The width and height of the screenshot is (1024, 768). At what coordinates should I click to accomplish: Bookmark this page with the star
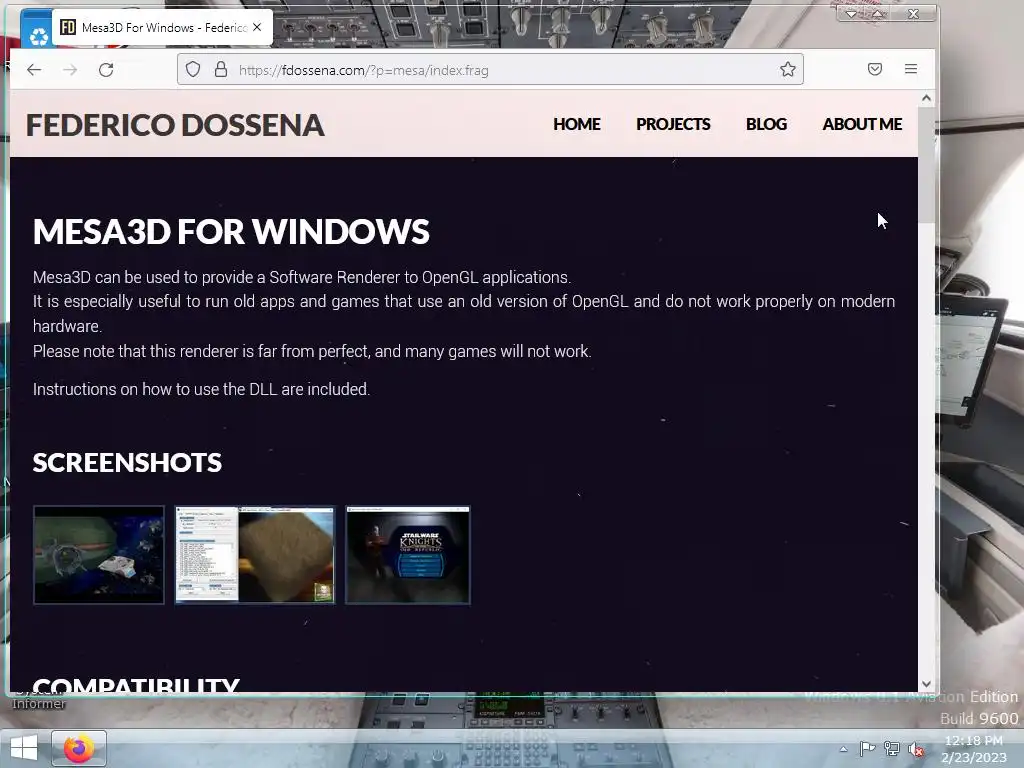tap(788, 69)
